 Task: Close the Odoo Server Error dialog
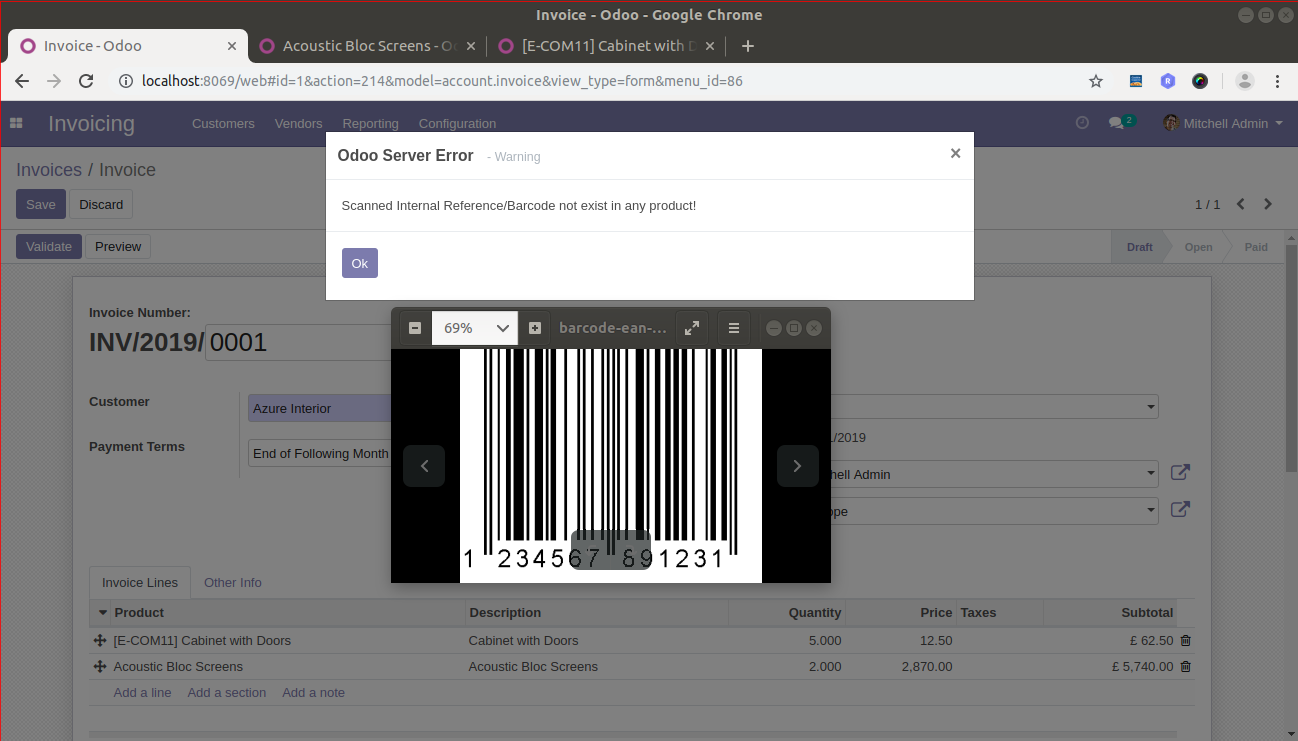tap(955, 153)
